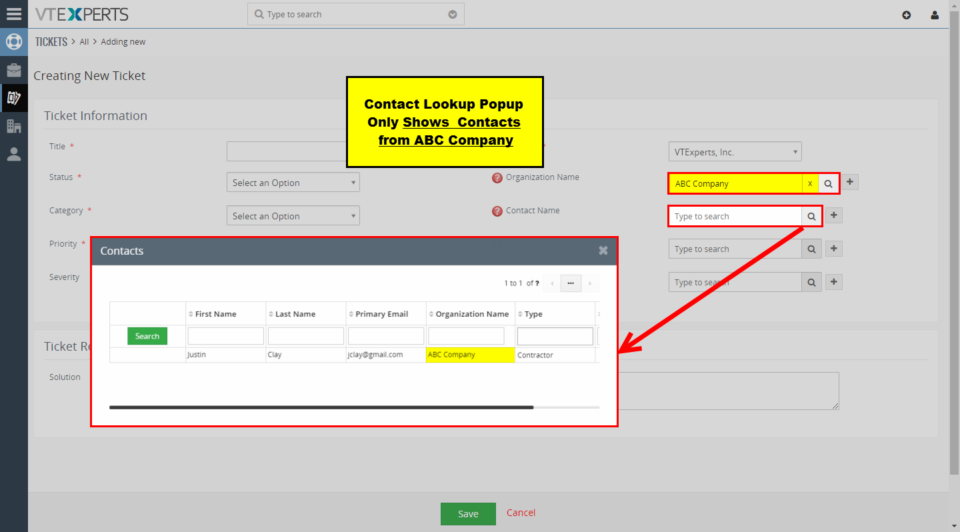Image resolution: width=960 pixels, height=532 pixels.
Task: Click Organization Name help icon
Action: pyautogui.click(x=497, y=178)
